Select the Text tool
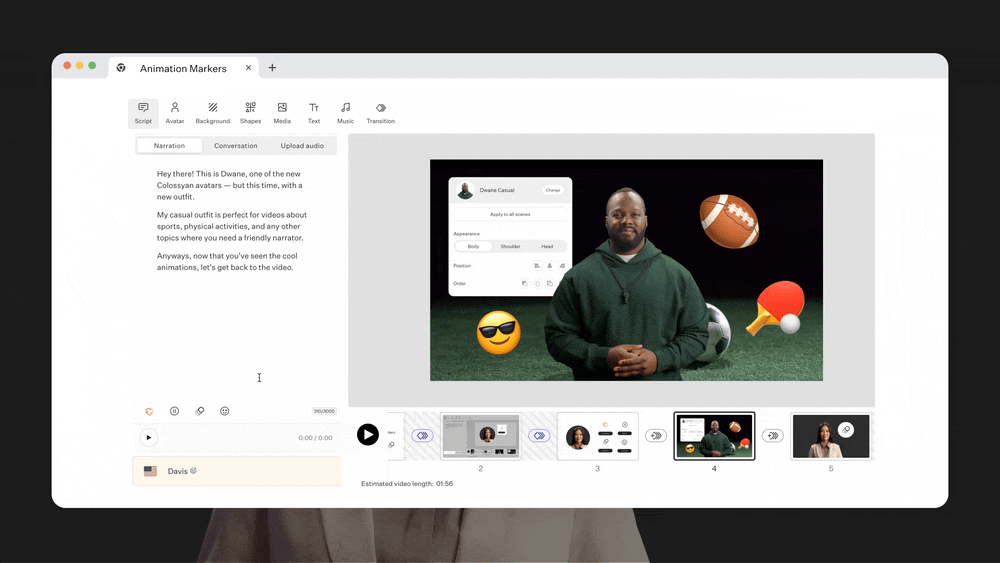Image resolution: width=1000 pixels, height=563 pixels. (314, 112)
